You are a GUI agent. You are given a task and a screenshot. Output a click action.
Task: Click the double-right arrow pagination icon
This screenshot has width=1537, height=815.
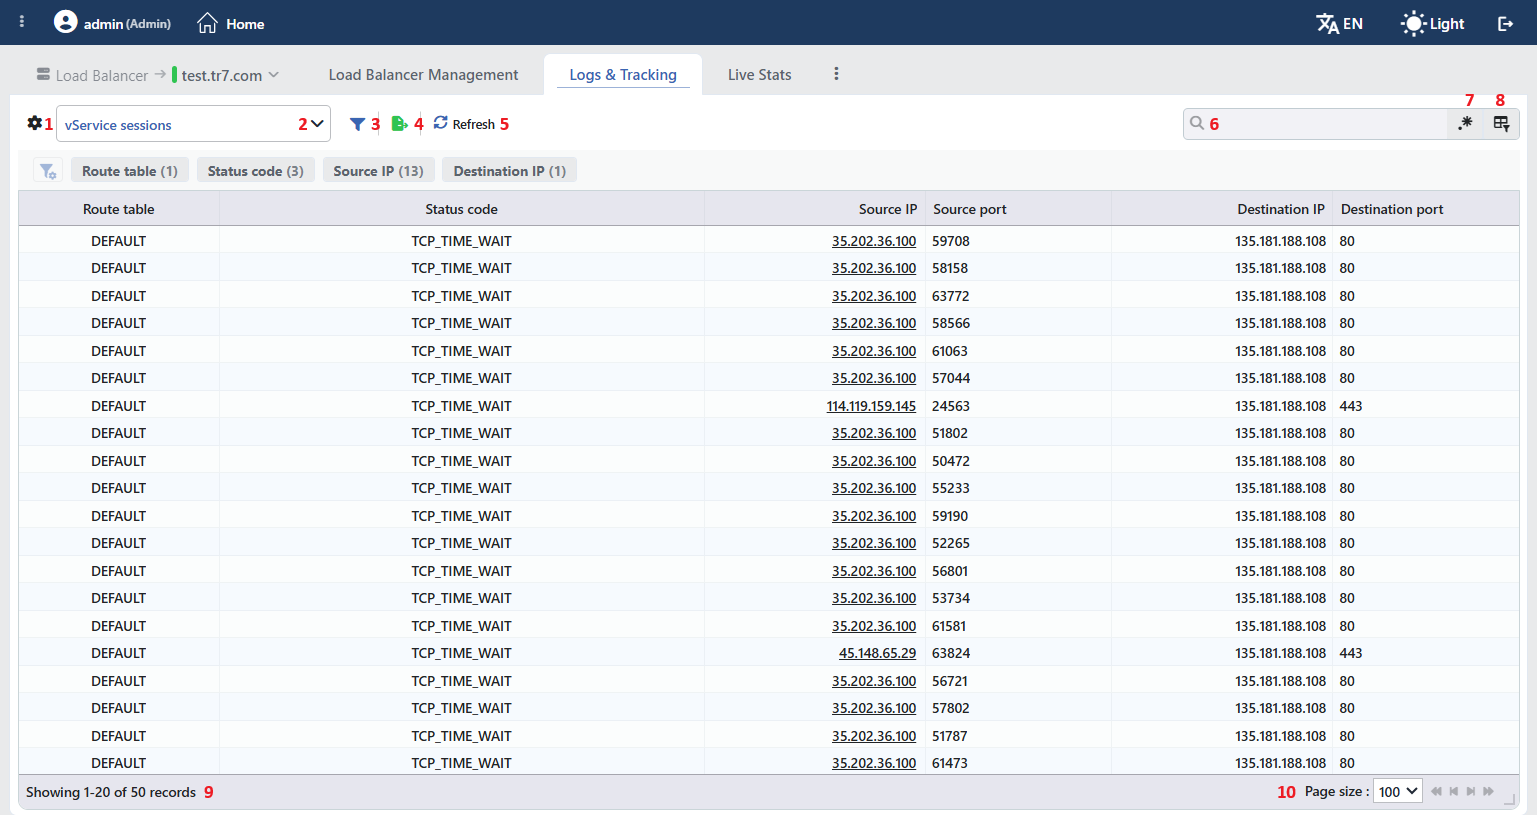pyautogui.click(x=1488, y=791)
